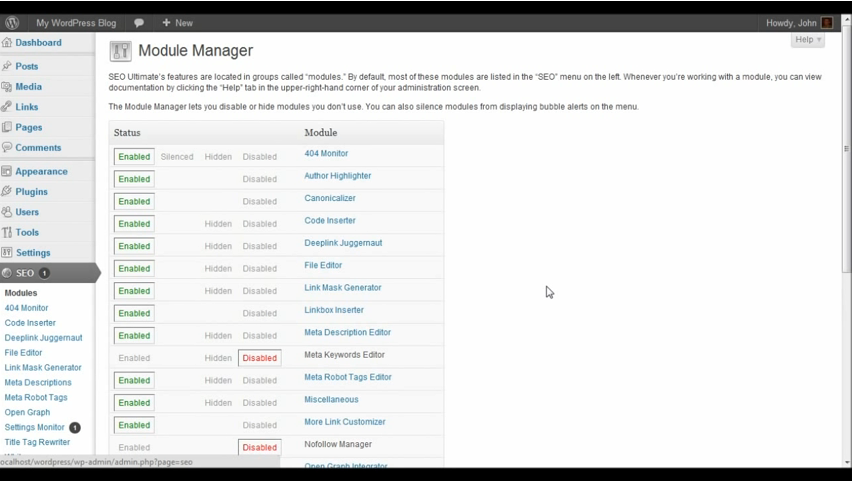
Task: Open Modules submenu under SEO
Action: [21, 293]
